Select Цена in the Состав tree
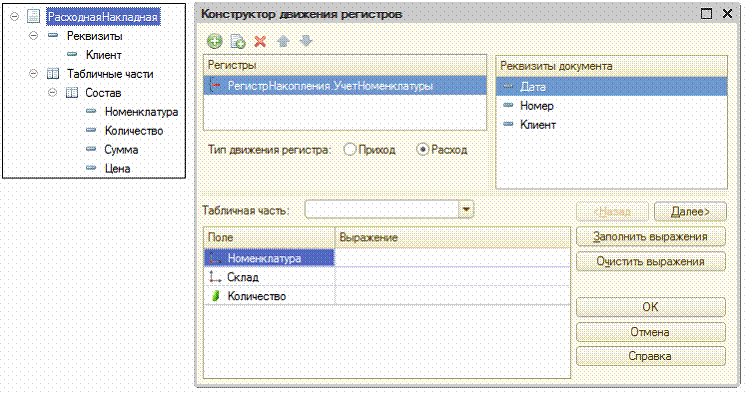746x393 pixels. [118, 168]
